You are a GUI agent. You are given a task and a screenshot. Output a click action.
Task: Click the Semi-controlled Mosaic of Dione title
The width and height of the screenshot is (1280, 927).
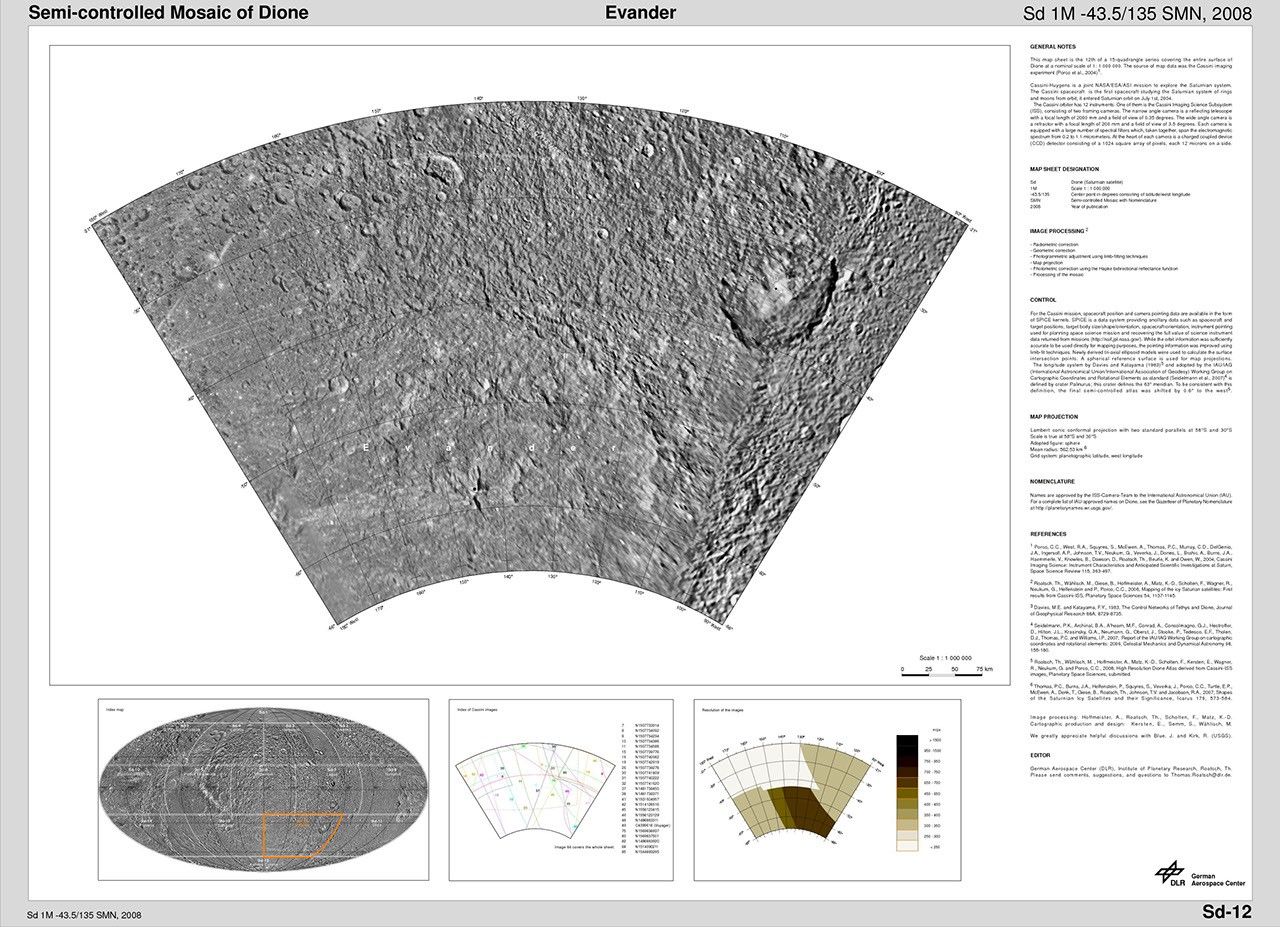[x=169, y=13]
